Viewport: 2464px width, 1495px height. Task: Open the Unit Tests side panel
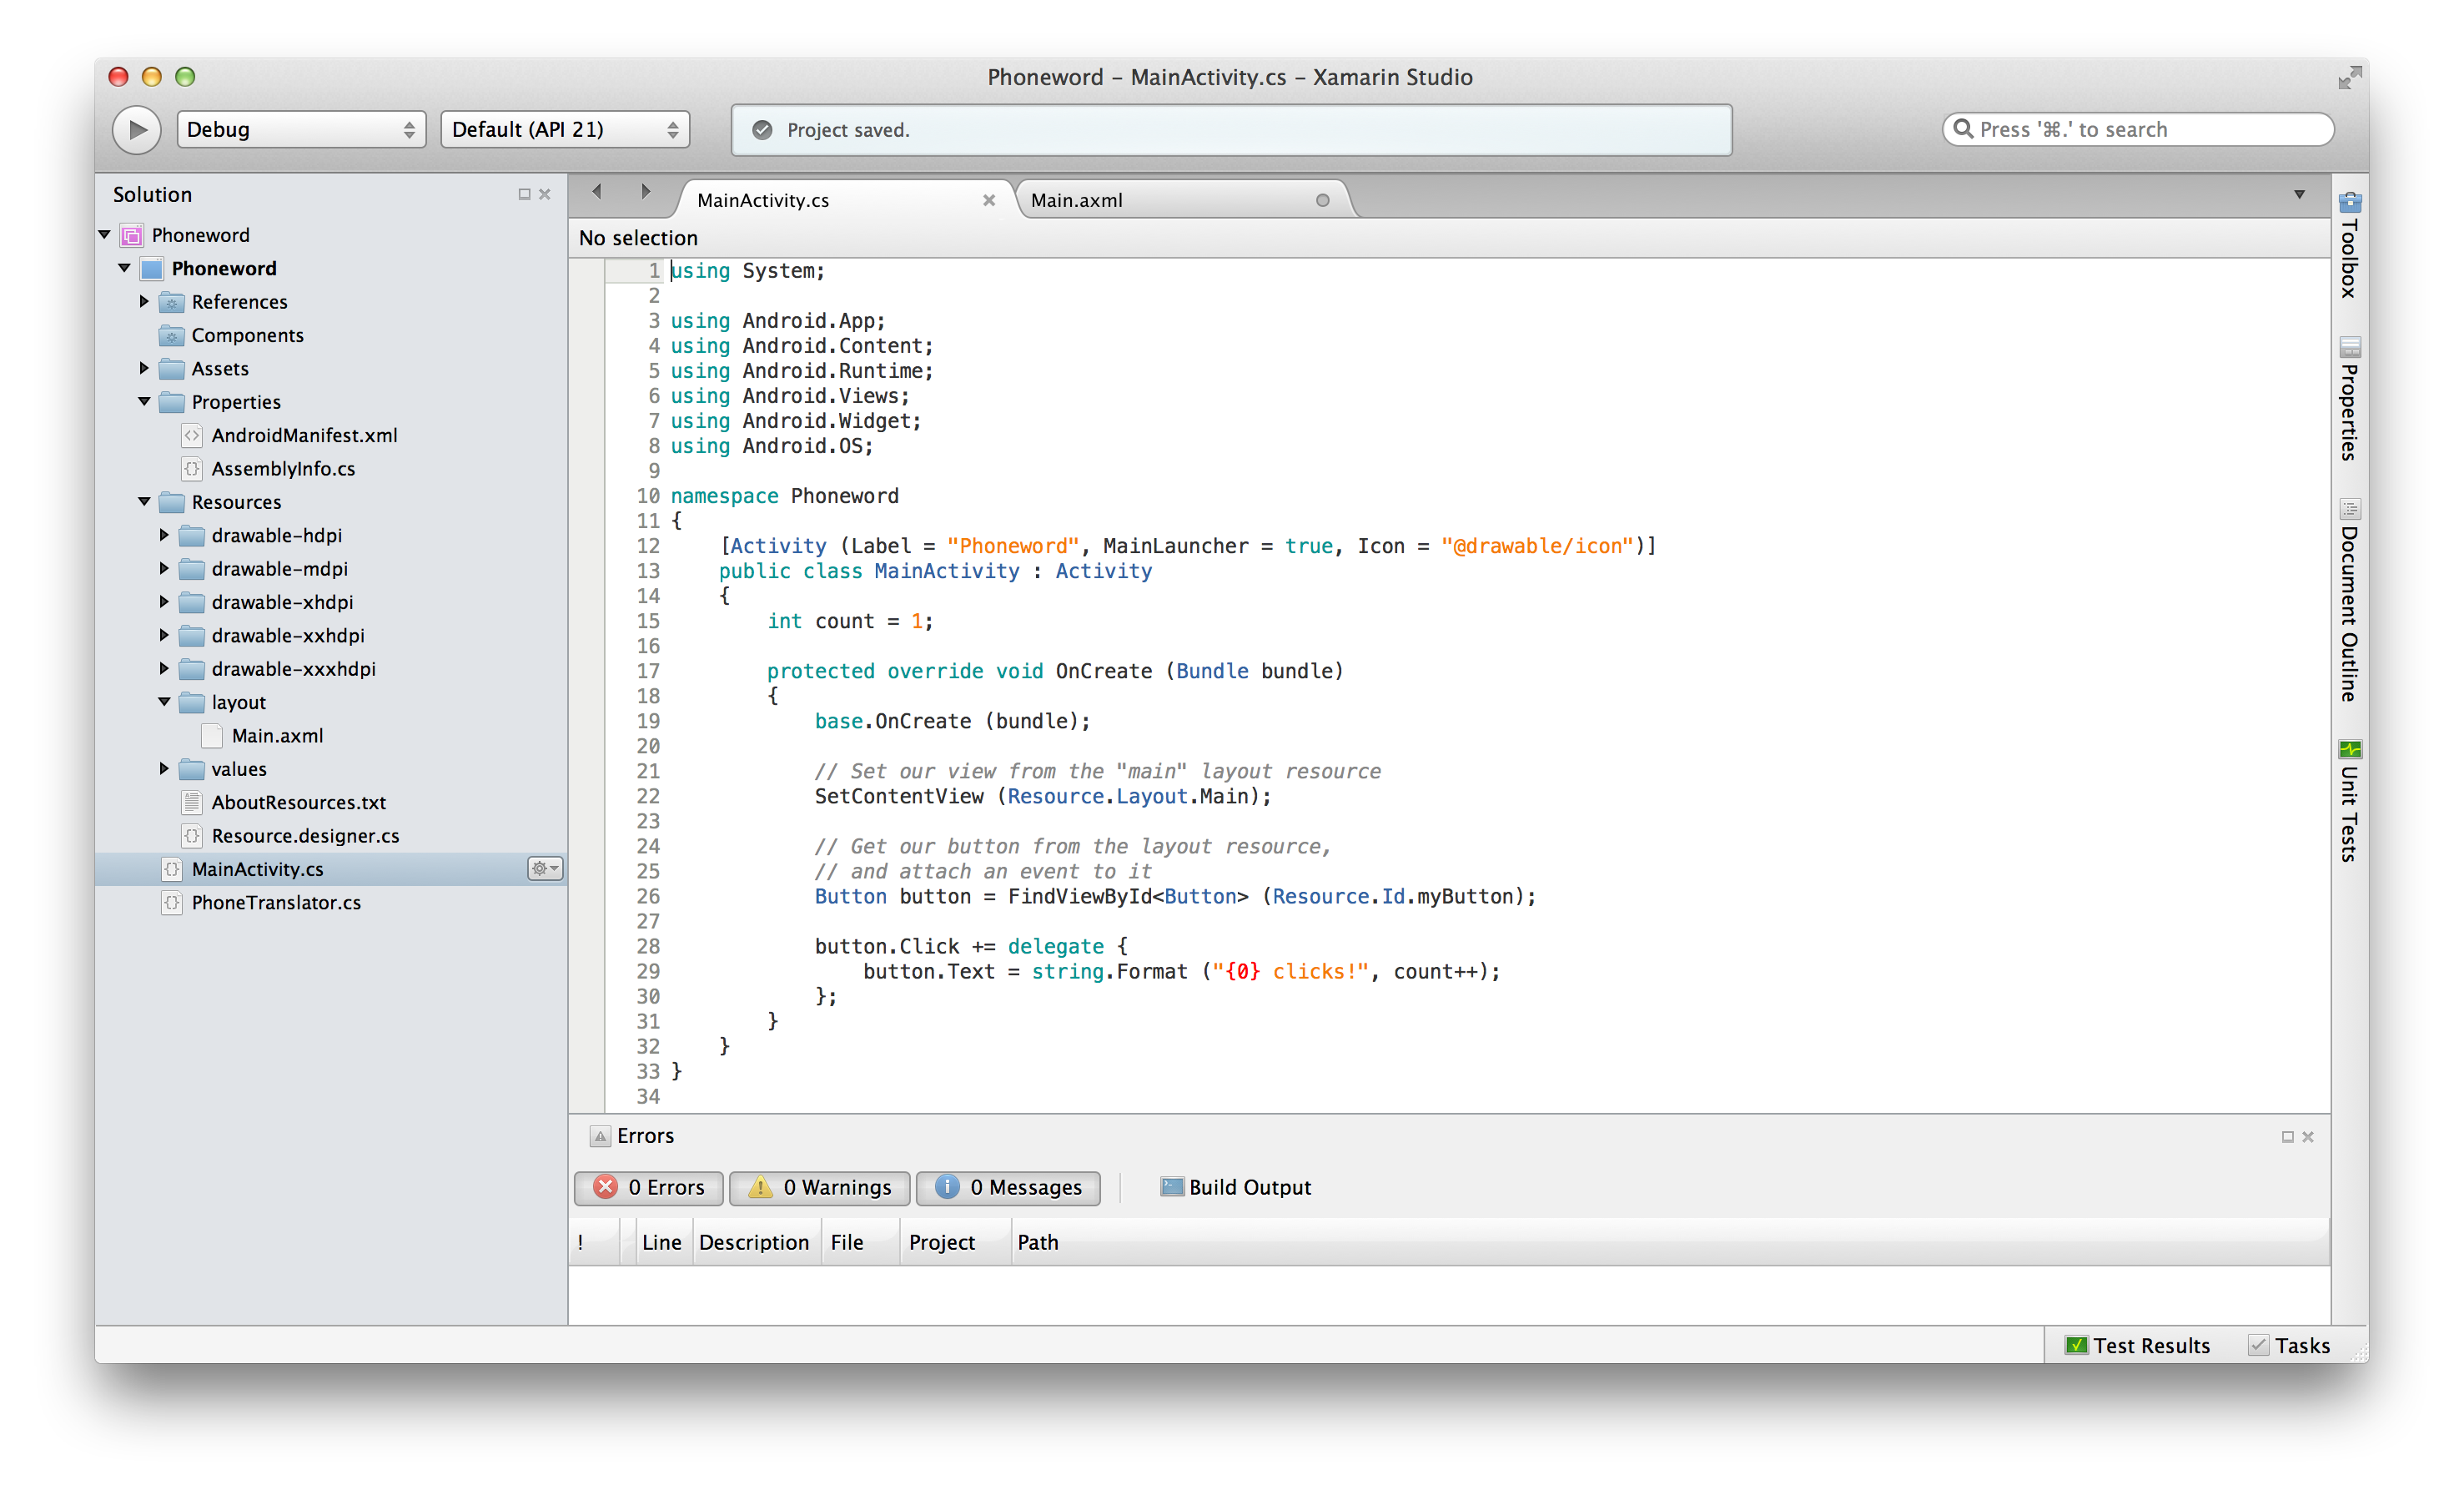click(x=2349, y=800)
